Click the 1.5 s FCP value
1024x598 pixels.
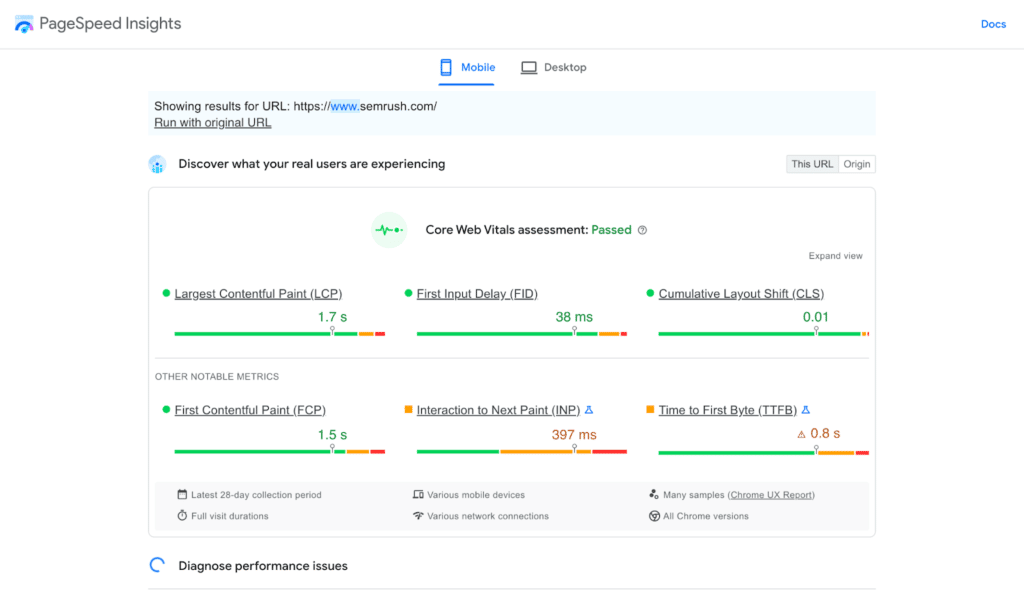coord(332,435)
